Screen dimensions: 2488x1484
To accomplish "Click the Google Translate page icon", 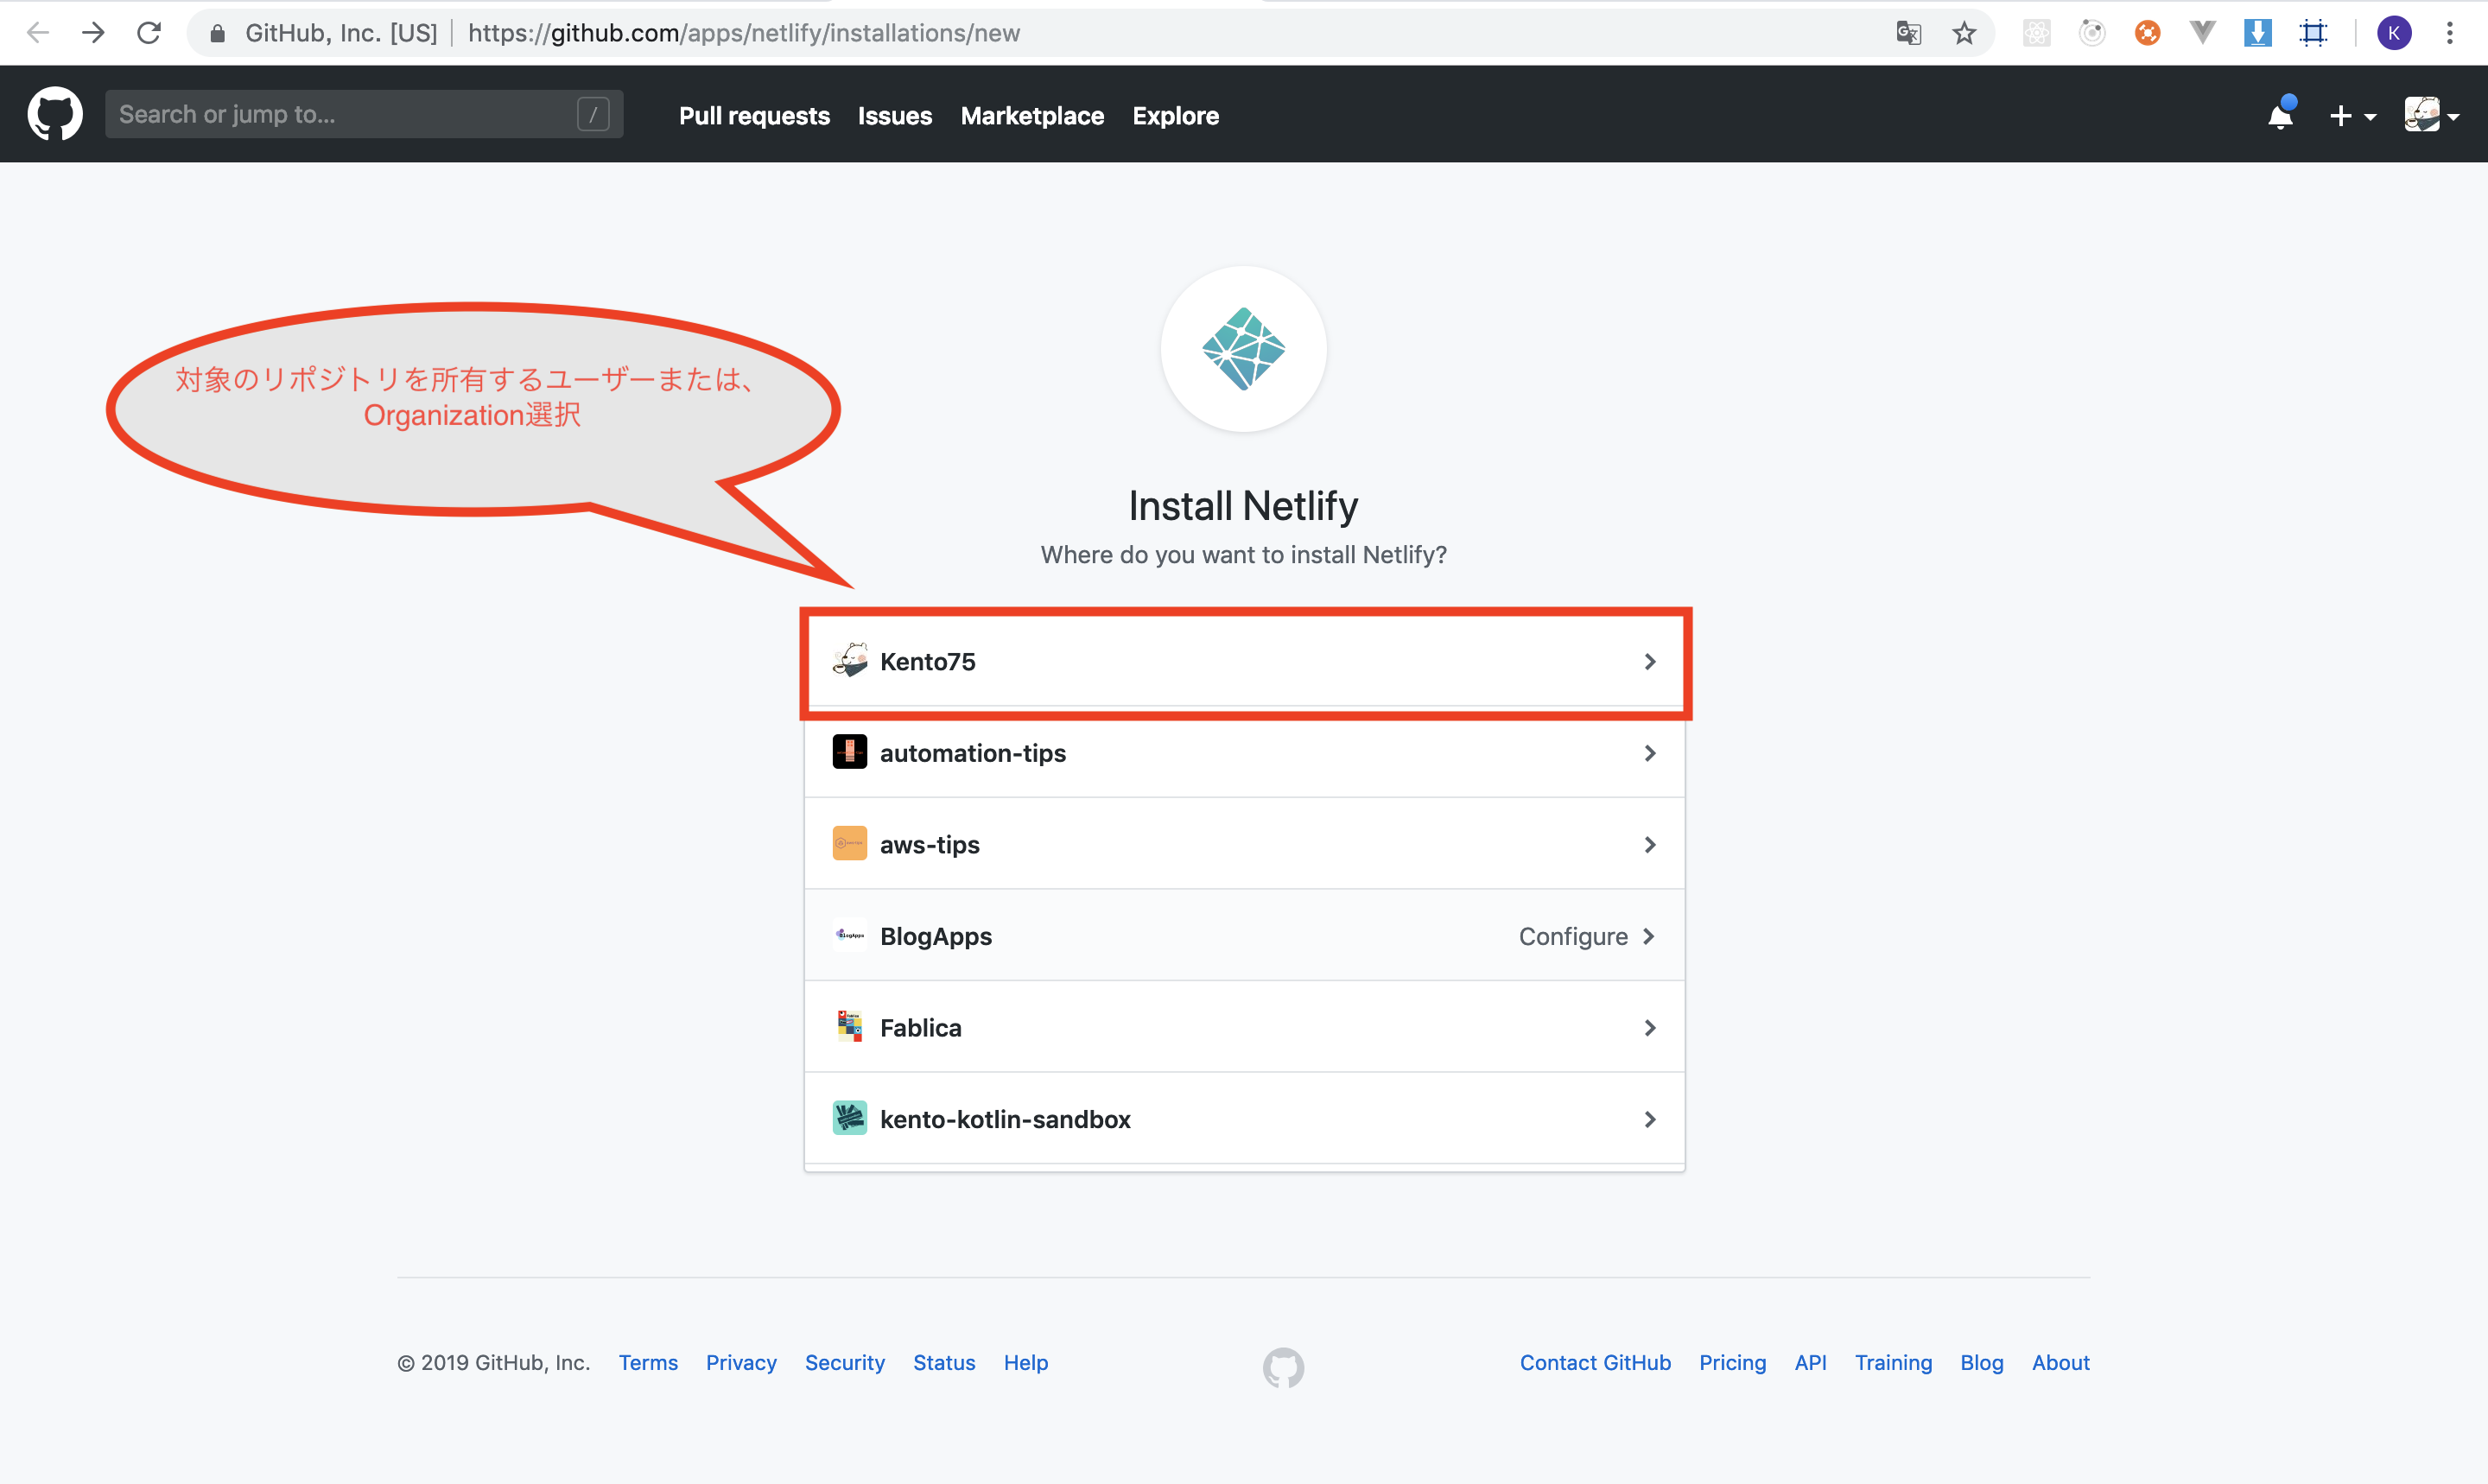I will tap(1908, 33).
